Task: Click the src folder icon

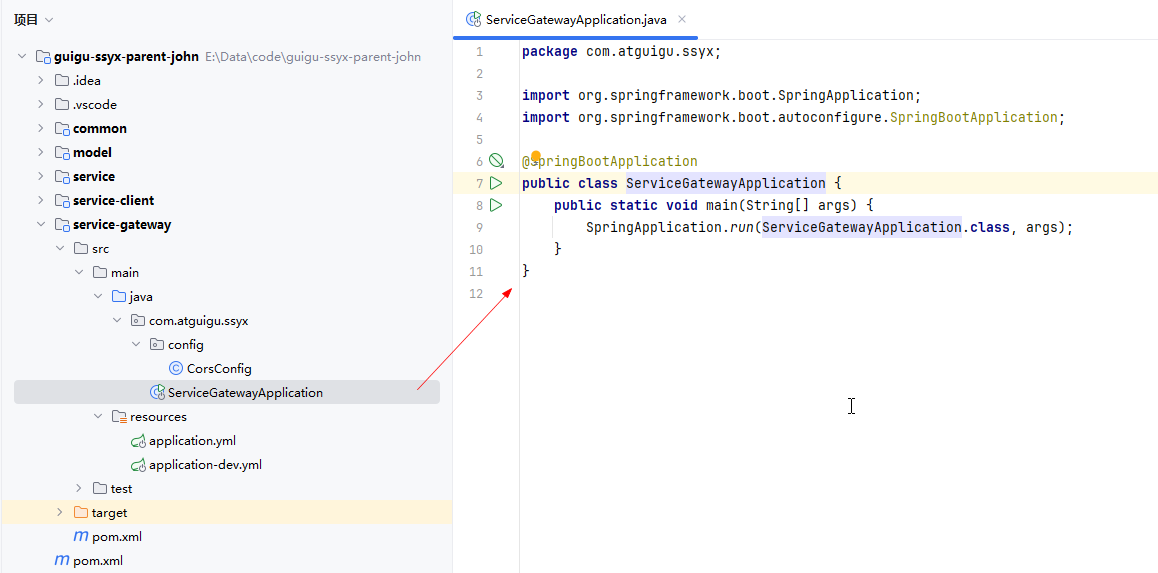Action: 81,249
